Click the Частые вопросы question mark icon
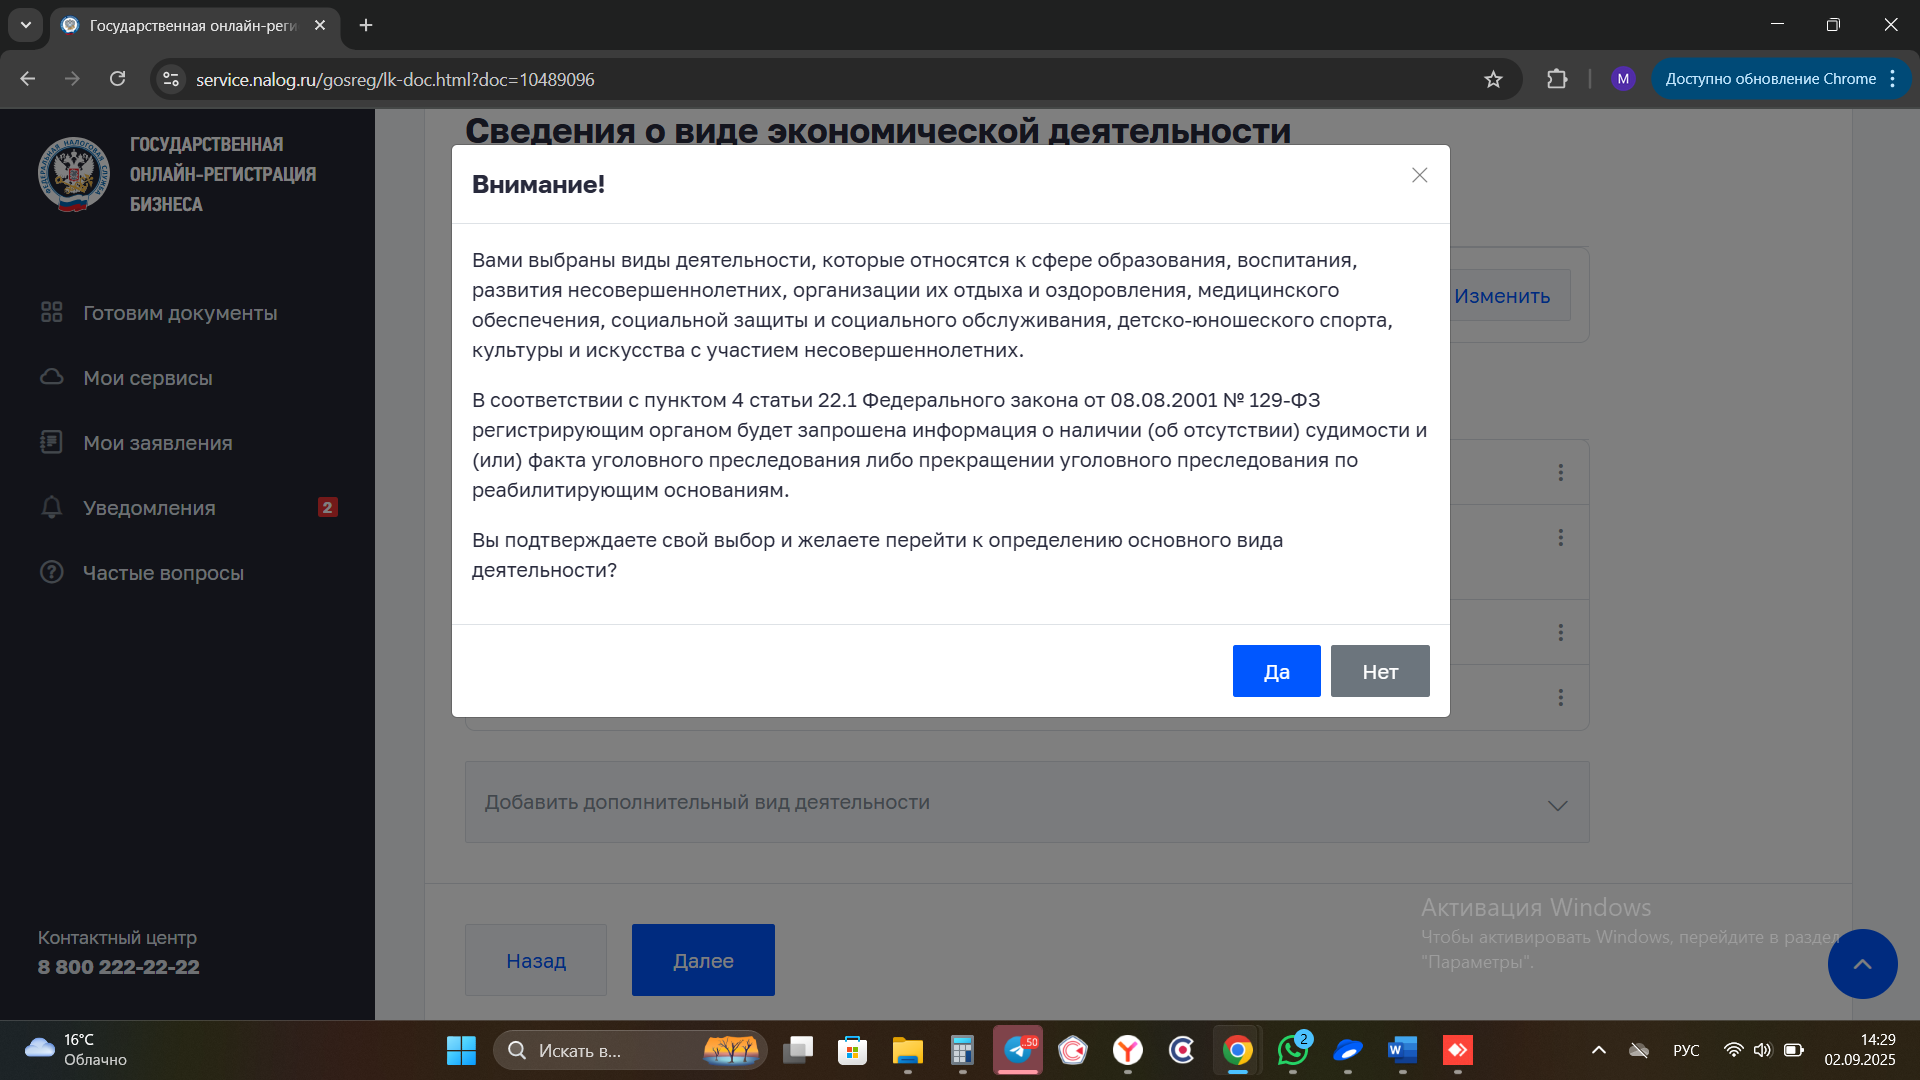This screenshot has width=1920, height=1080. [51, 572]
